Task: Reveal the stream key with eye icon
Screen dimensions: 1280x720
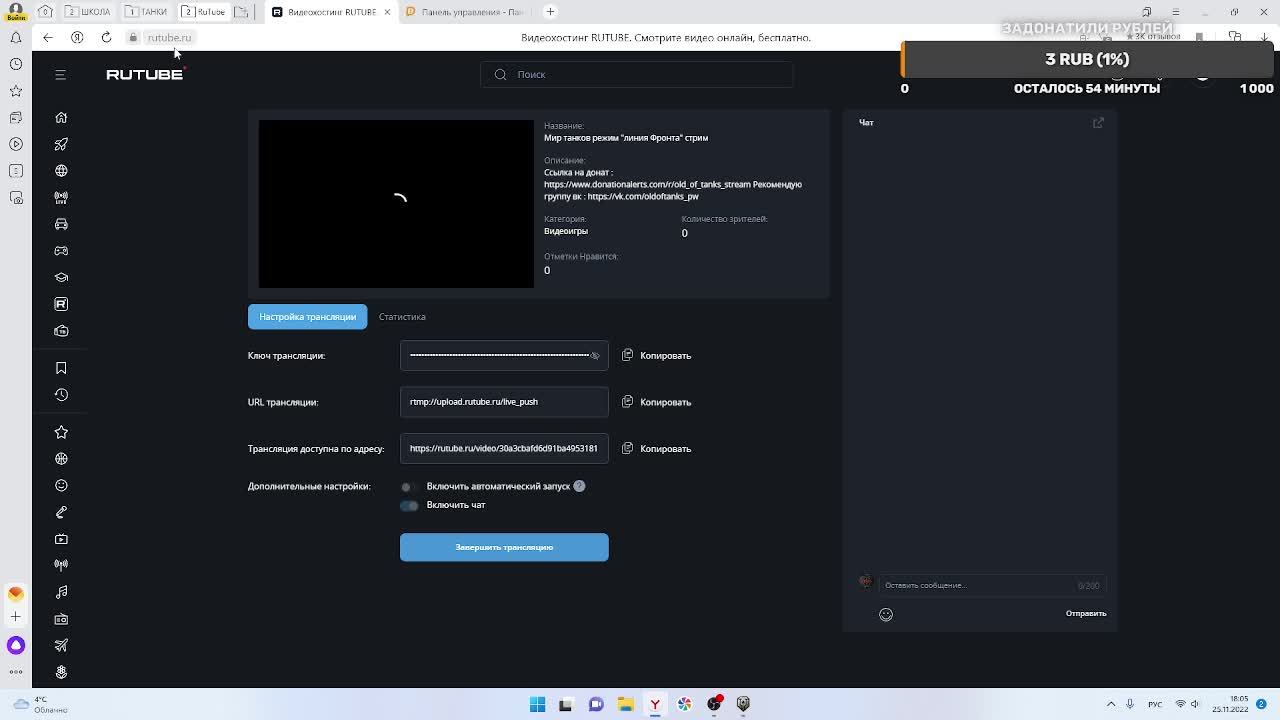Action: pyautogui.click(x=595, y=355)
